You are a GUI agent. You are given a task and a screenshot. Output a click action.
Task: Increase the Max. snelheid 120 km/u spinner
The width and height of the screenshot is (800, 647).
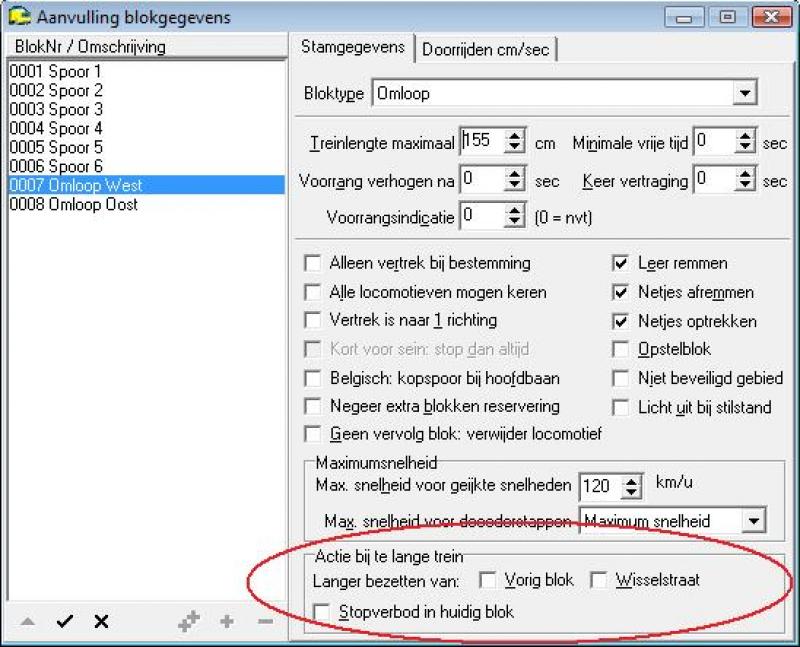(x=631, y=481)
